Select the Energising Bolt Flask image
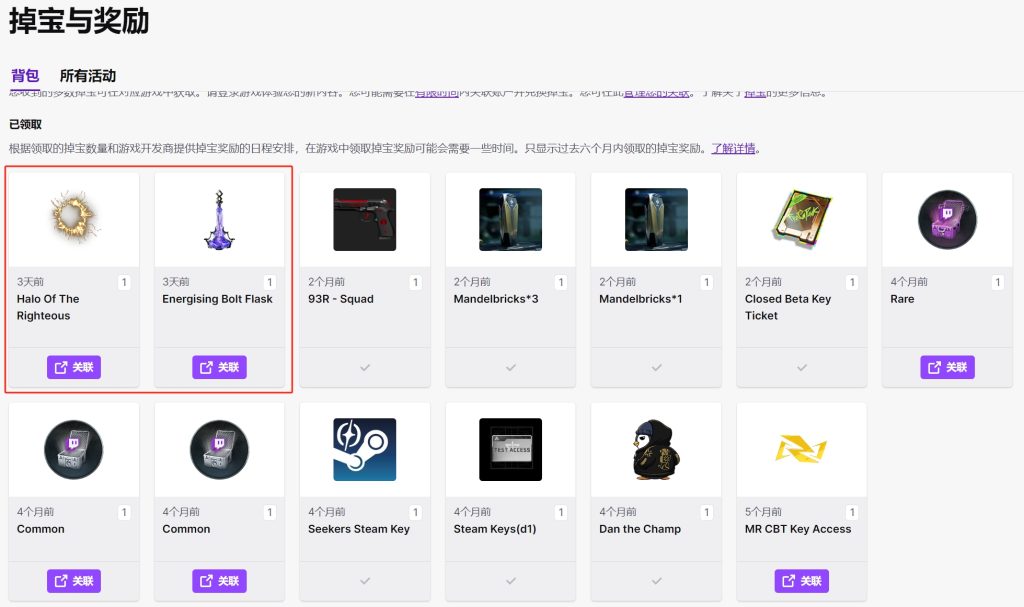The image size is (1024, 607). tap(219, 220)
